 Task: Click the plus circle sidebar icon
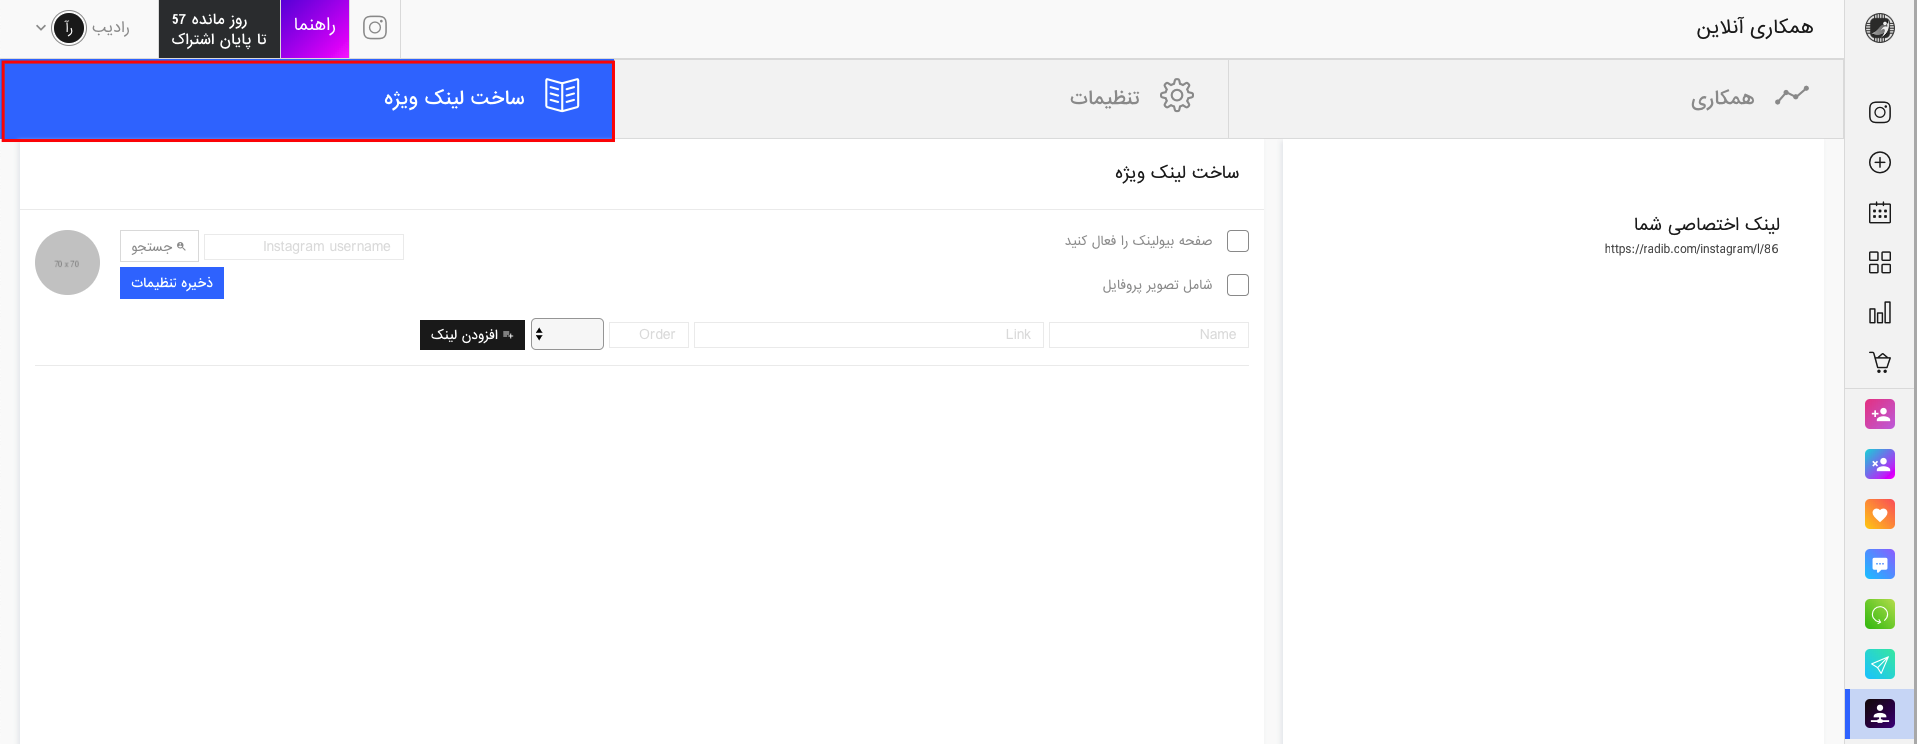point(1879,162)
